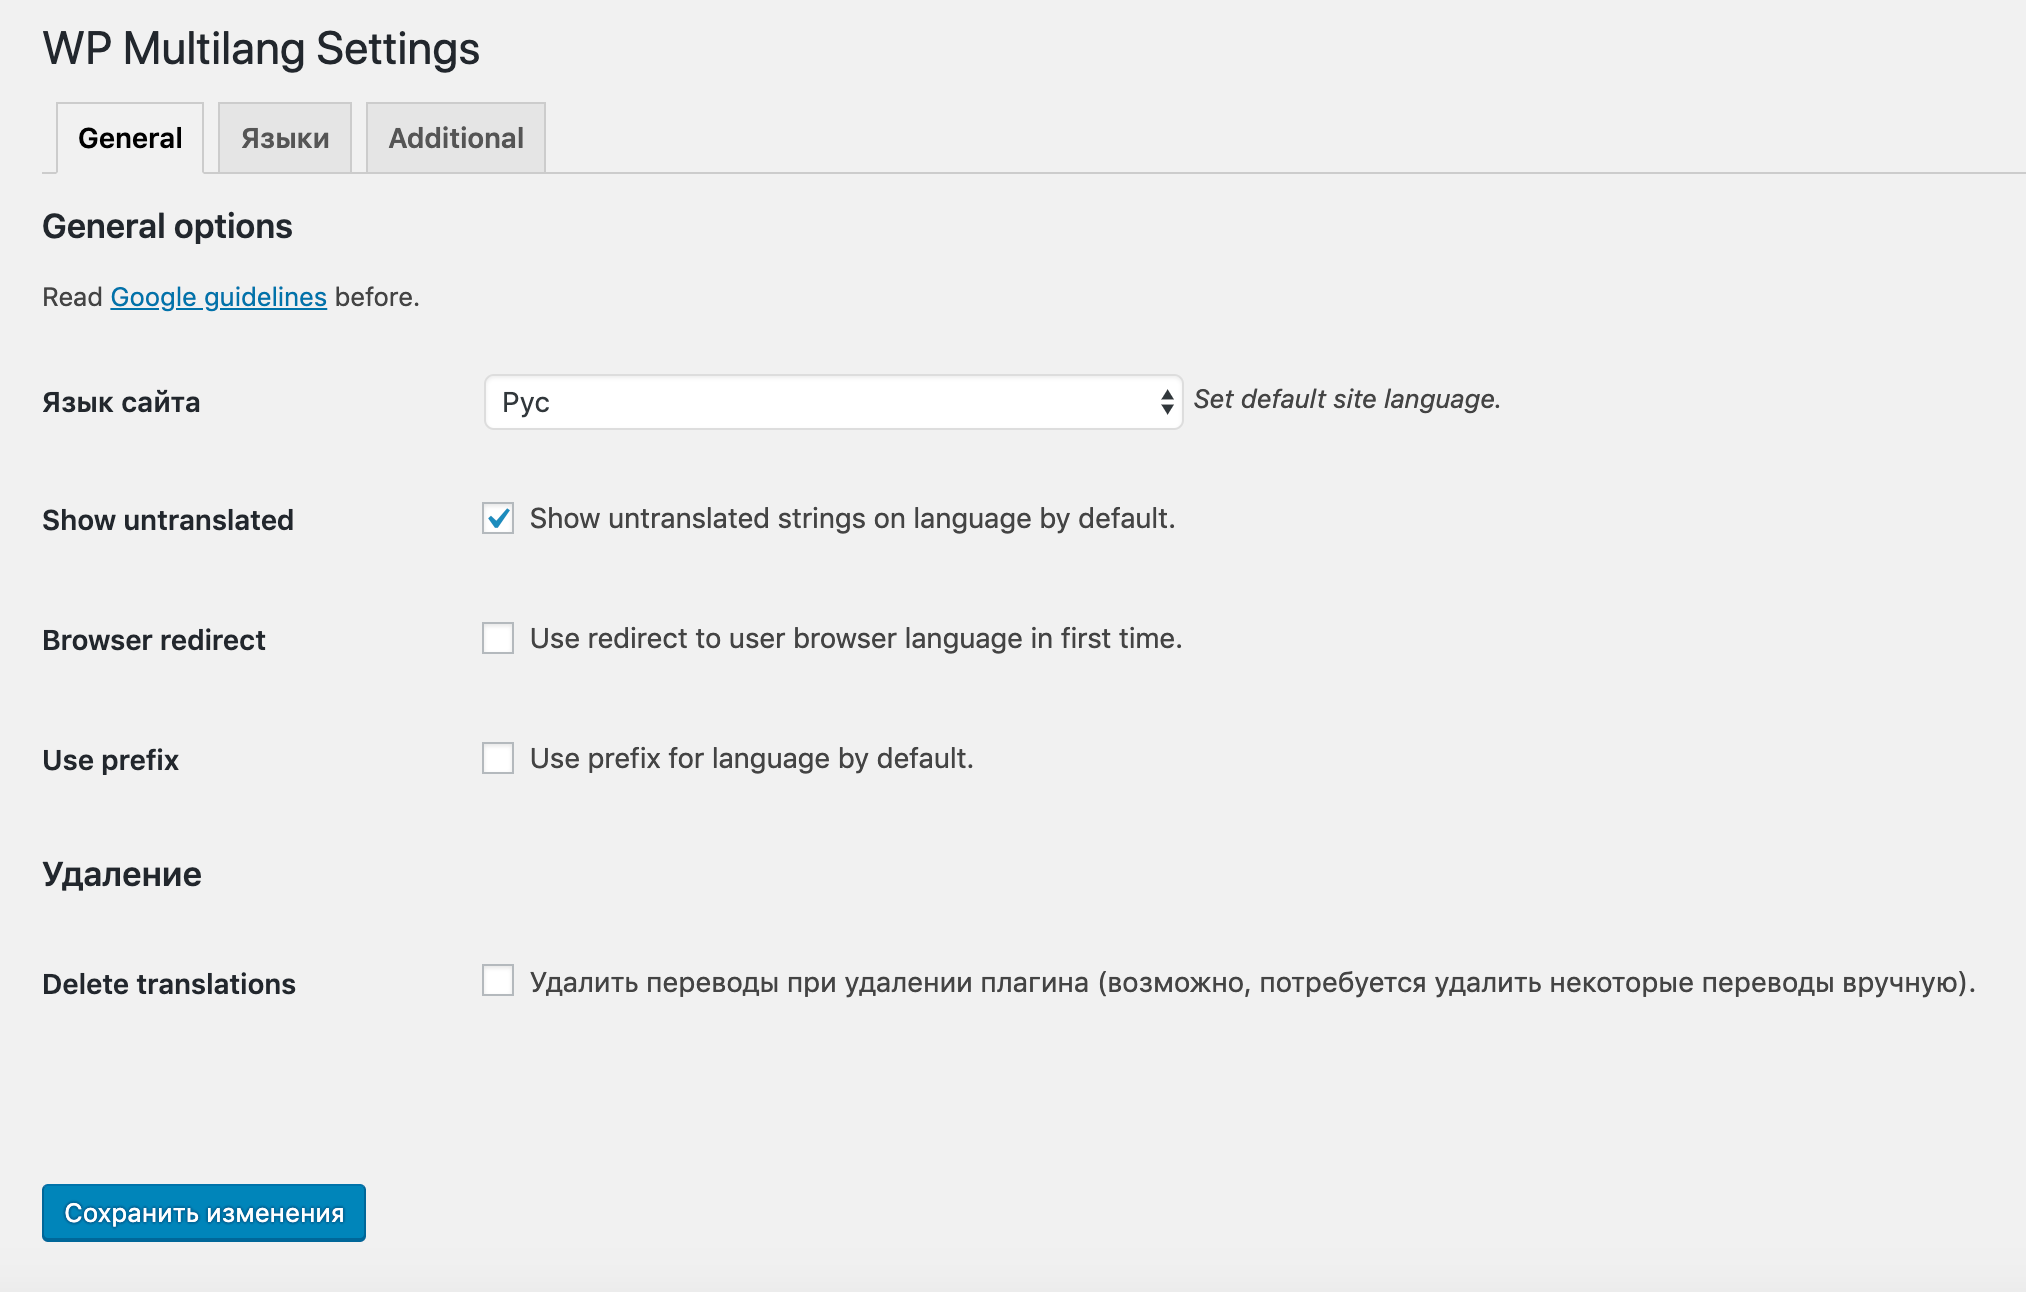This screenshot has width=2026, height=1292.
Task: Open the Additional settings tab
Action: point(455,137)
